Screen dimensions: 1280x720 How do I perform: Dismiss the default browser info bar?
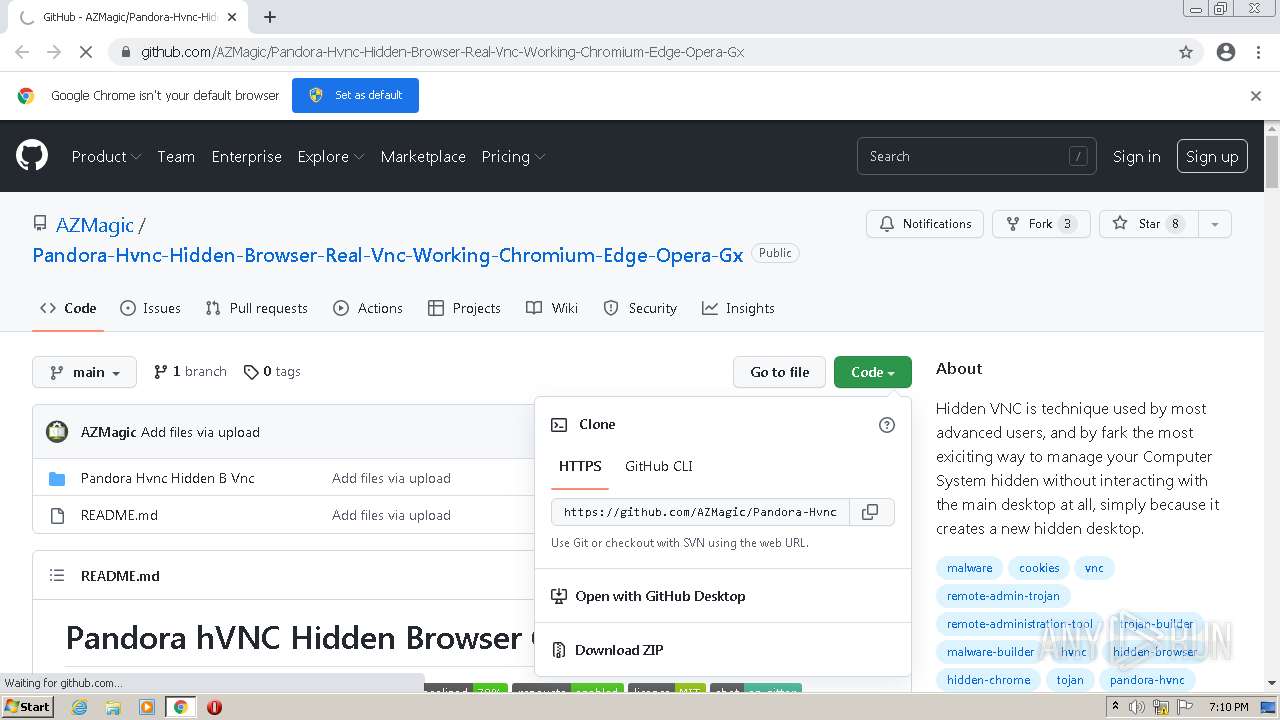pos(1256,96)
